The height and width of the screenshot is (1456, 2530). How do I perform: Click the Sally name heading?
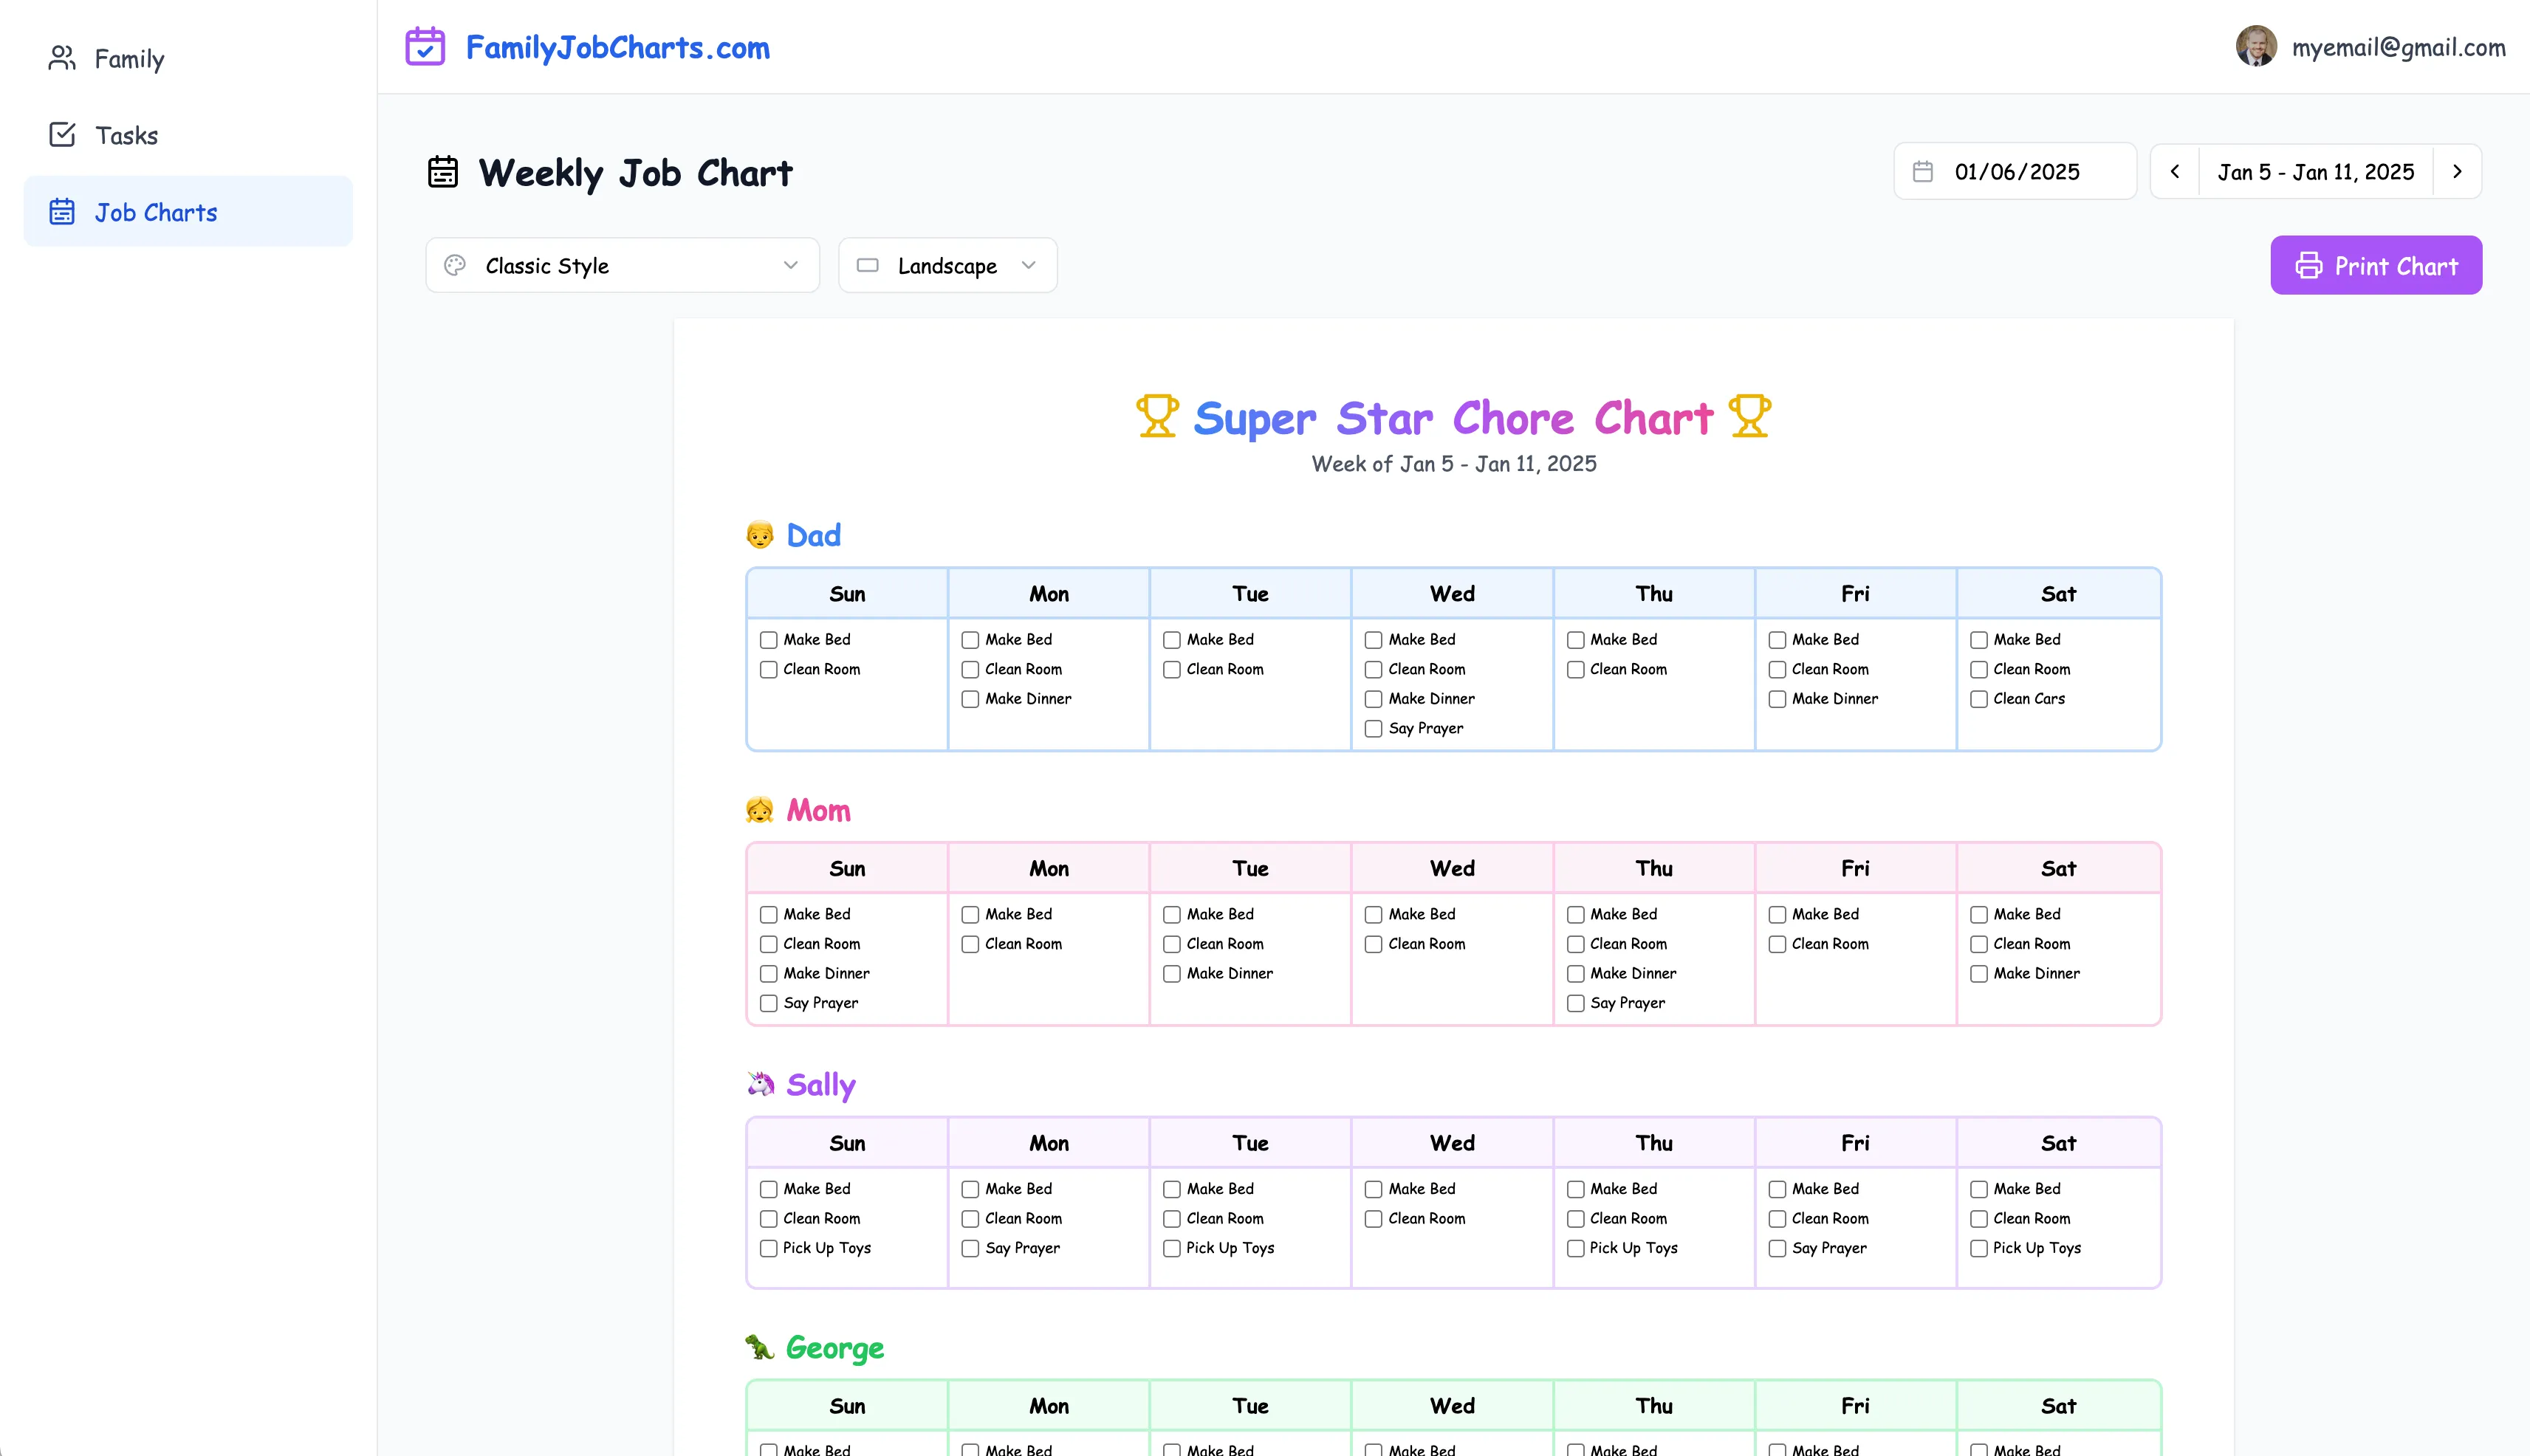click(x=821, y=1085)
